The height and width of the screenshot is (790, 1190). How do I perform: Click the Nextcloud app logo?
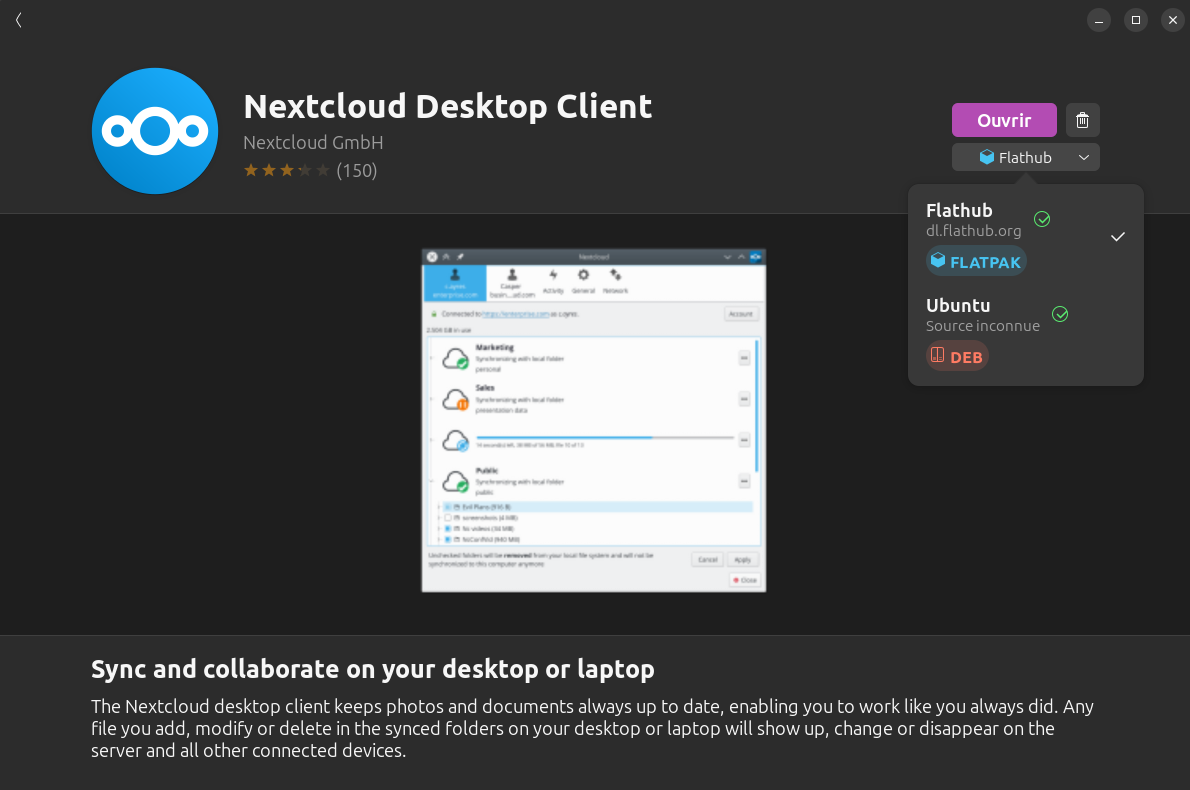tap(155, 131)
